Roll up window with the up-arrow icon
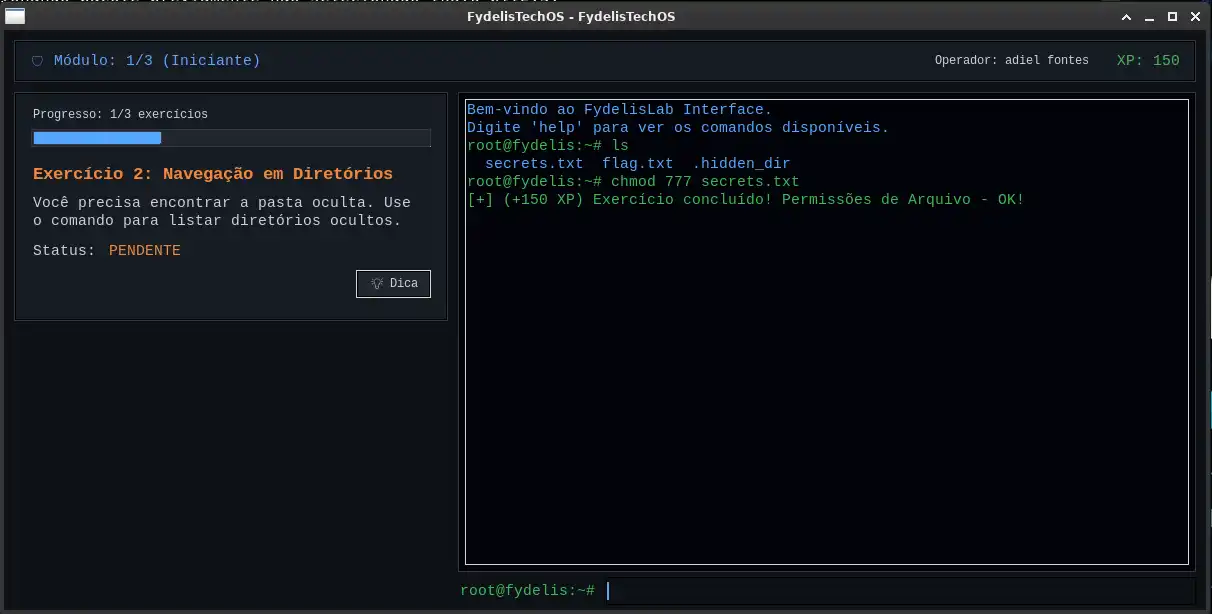 click(x=1126, y=17)
